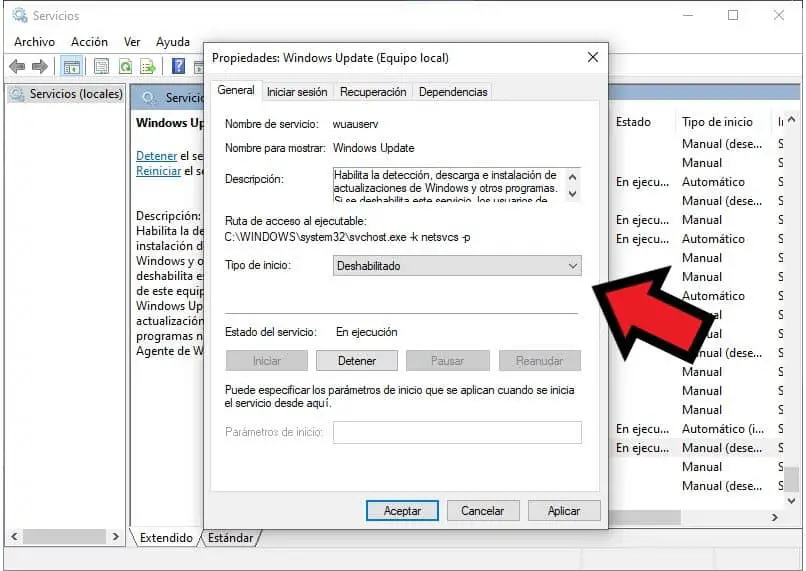Viewport: 806px width, 571px height.
Task: Click the En ejecución service status text
Action: click(367, 332)
